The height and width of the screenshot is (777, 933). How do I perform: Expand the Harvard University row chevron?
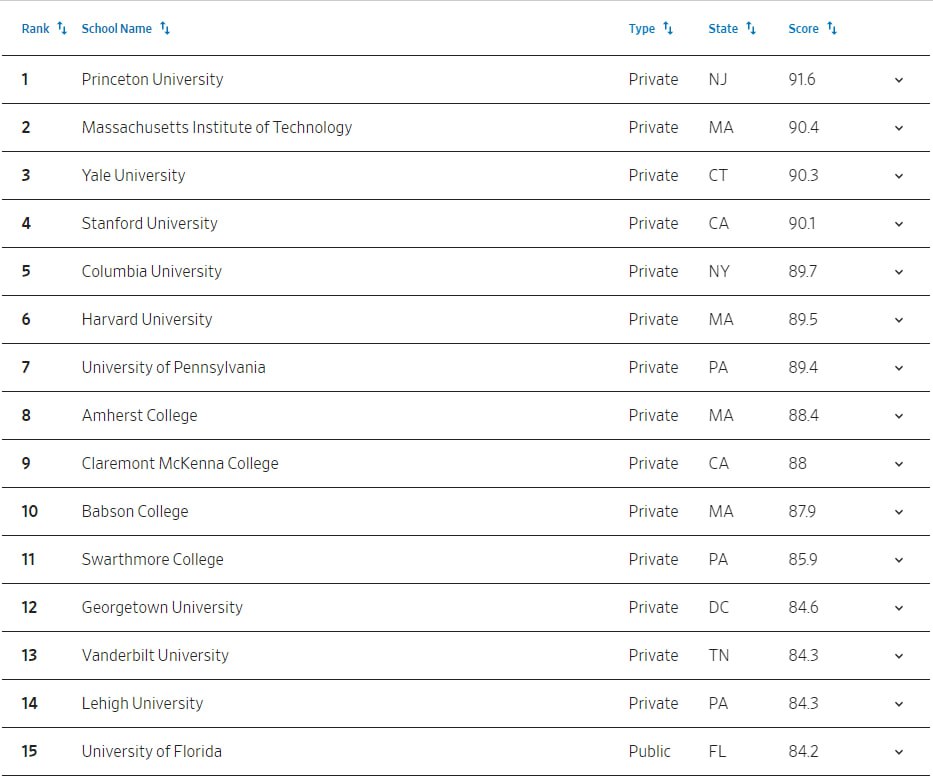(x=899, y=320)
